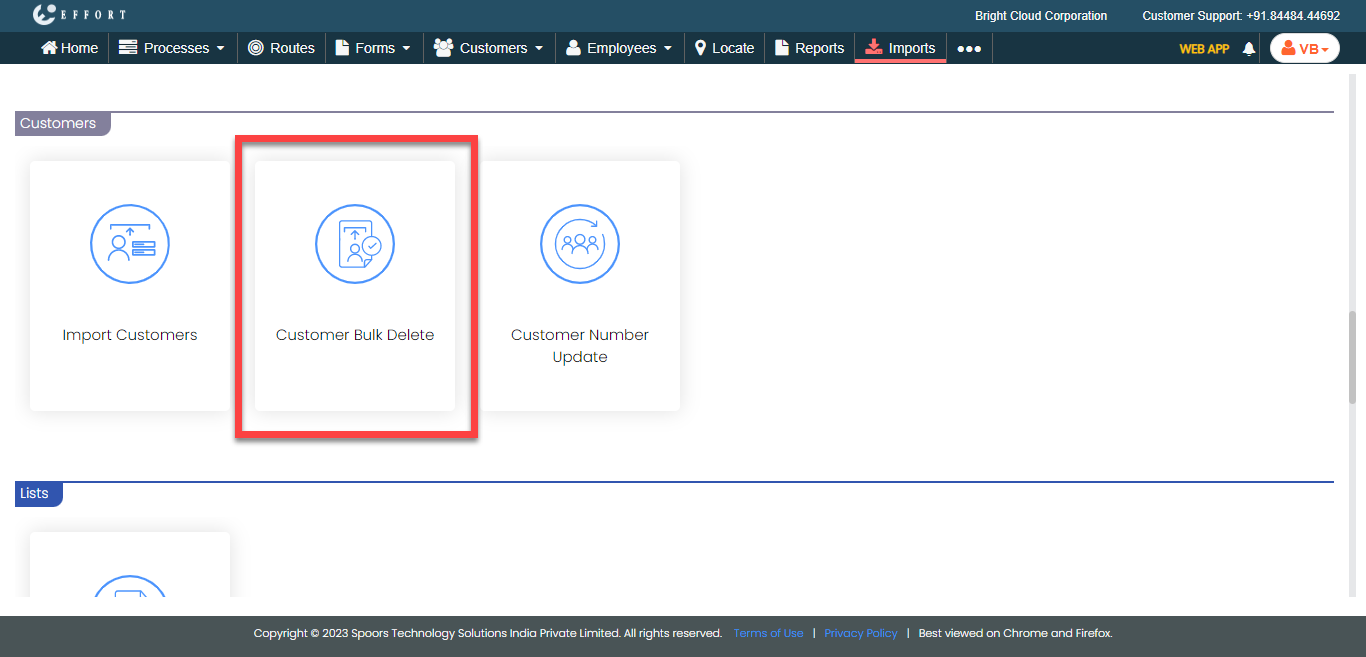Click the Import Customers icon
The height and width of the screenshot is (657, 1366).
[x=130, y=244]
